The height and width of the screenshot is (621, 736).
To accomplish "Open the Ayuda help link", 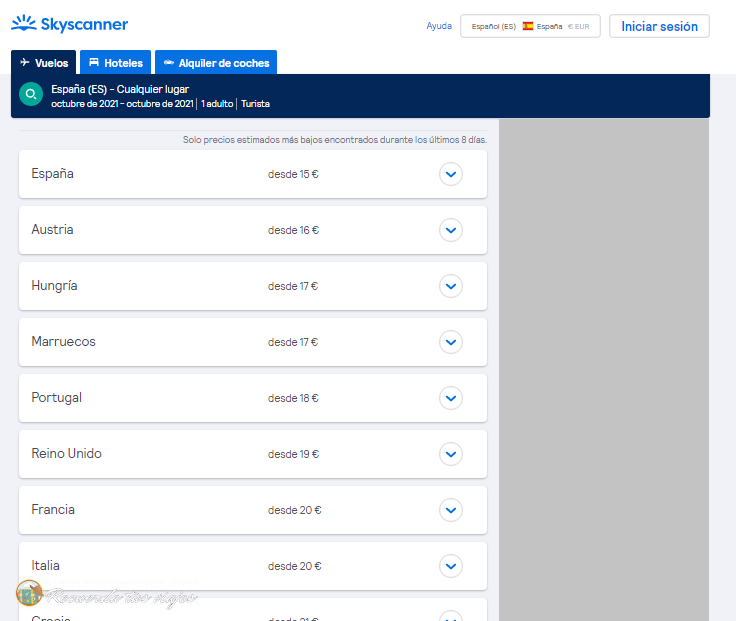I will (x=439, y=26).
